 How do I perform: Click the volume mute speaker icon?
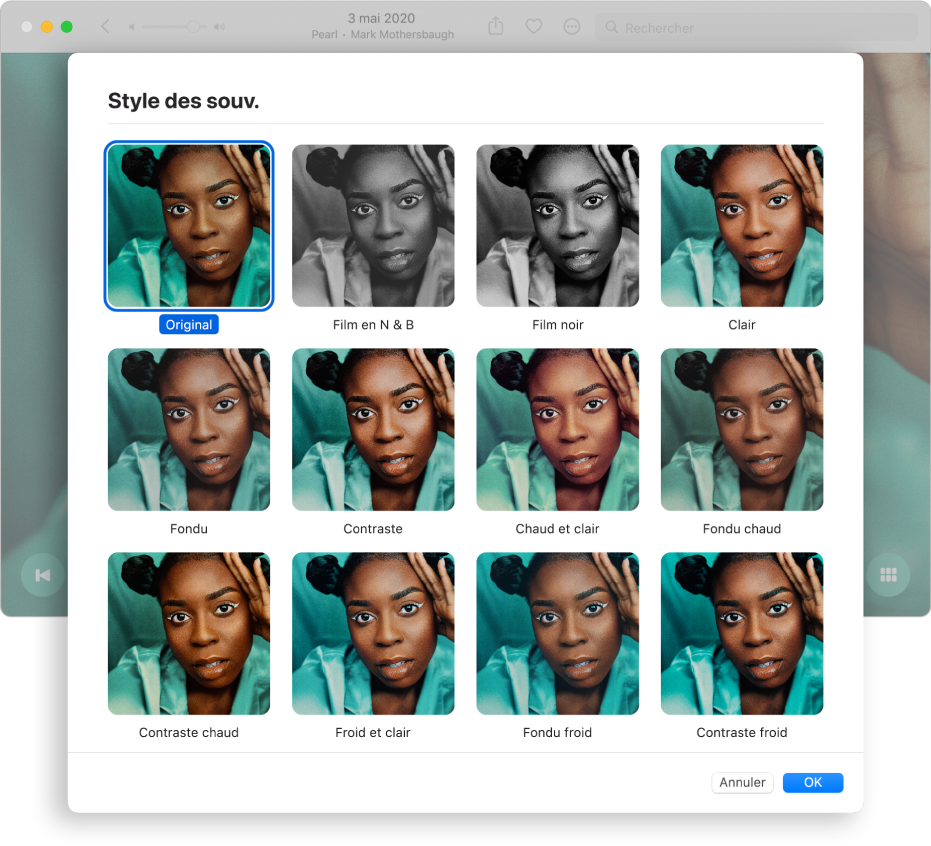(132, 27)
